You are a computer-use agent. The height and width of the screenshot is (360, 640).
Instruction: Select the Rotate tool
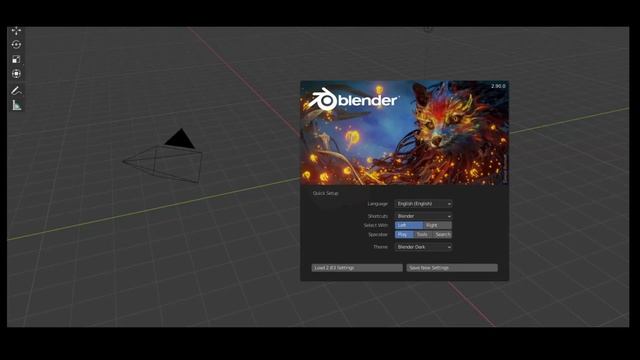16,45
